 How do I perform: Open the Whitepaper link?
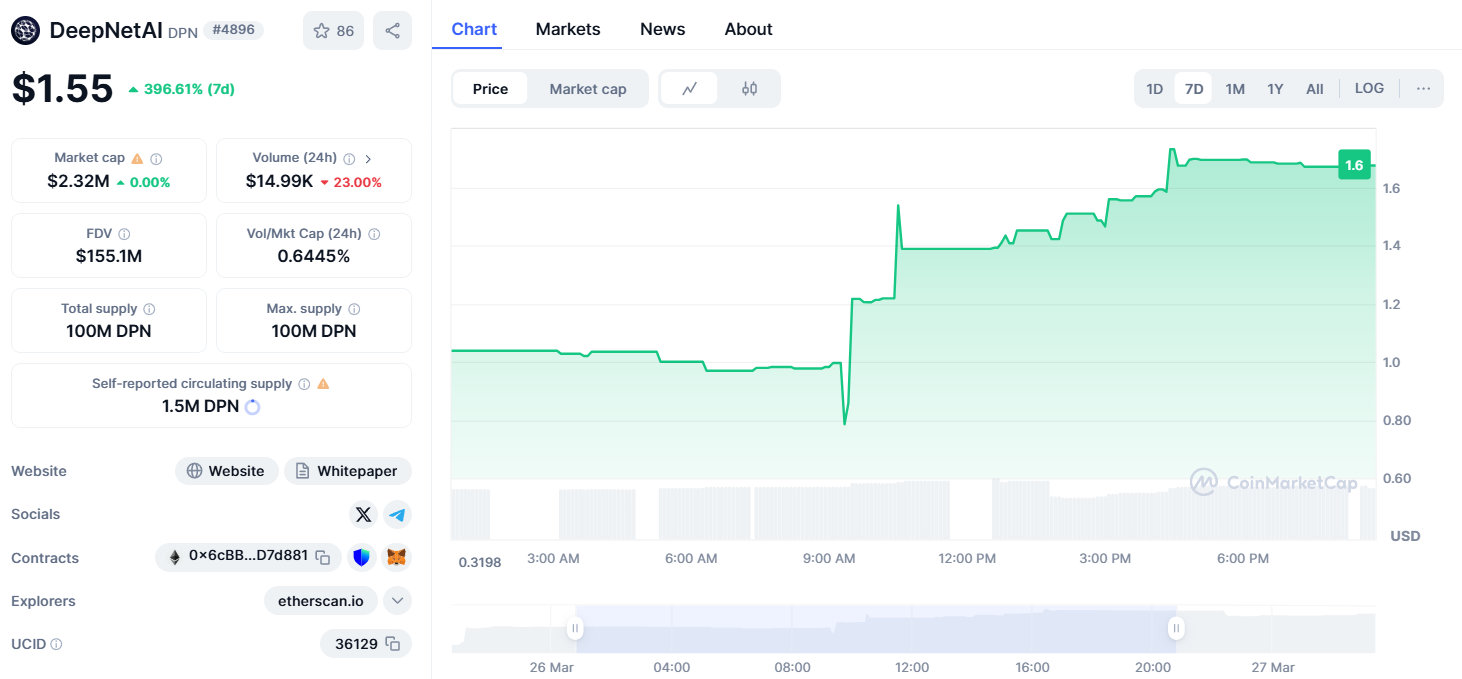347,471
